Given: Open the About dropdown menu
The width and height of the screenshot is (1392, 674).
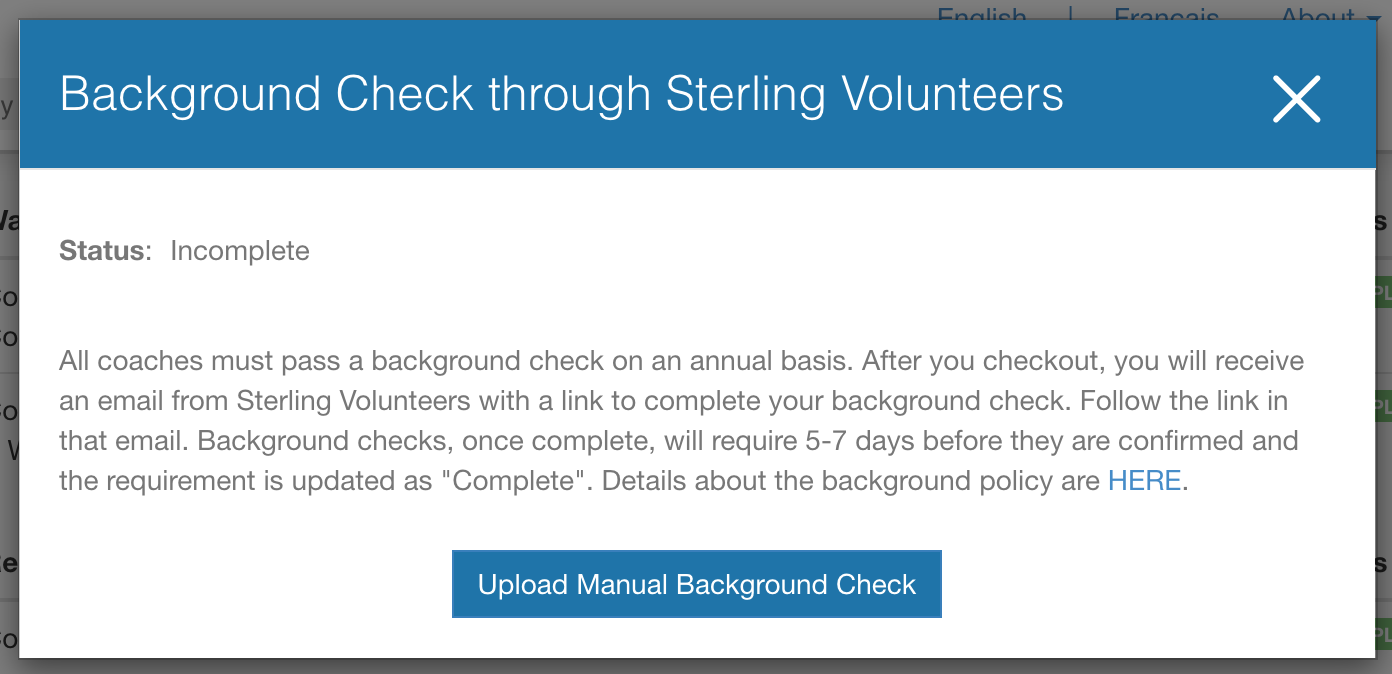Looking at the screenshot, I should point(1317,14).
